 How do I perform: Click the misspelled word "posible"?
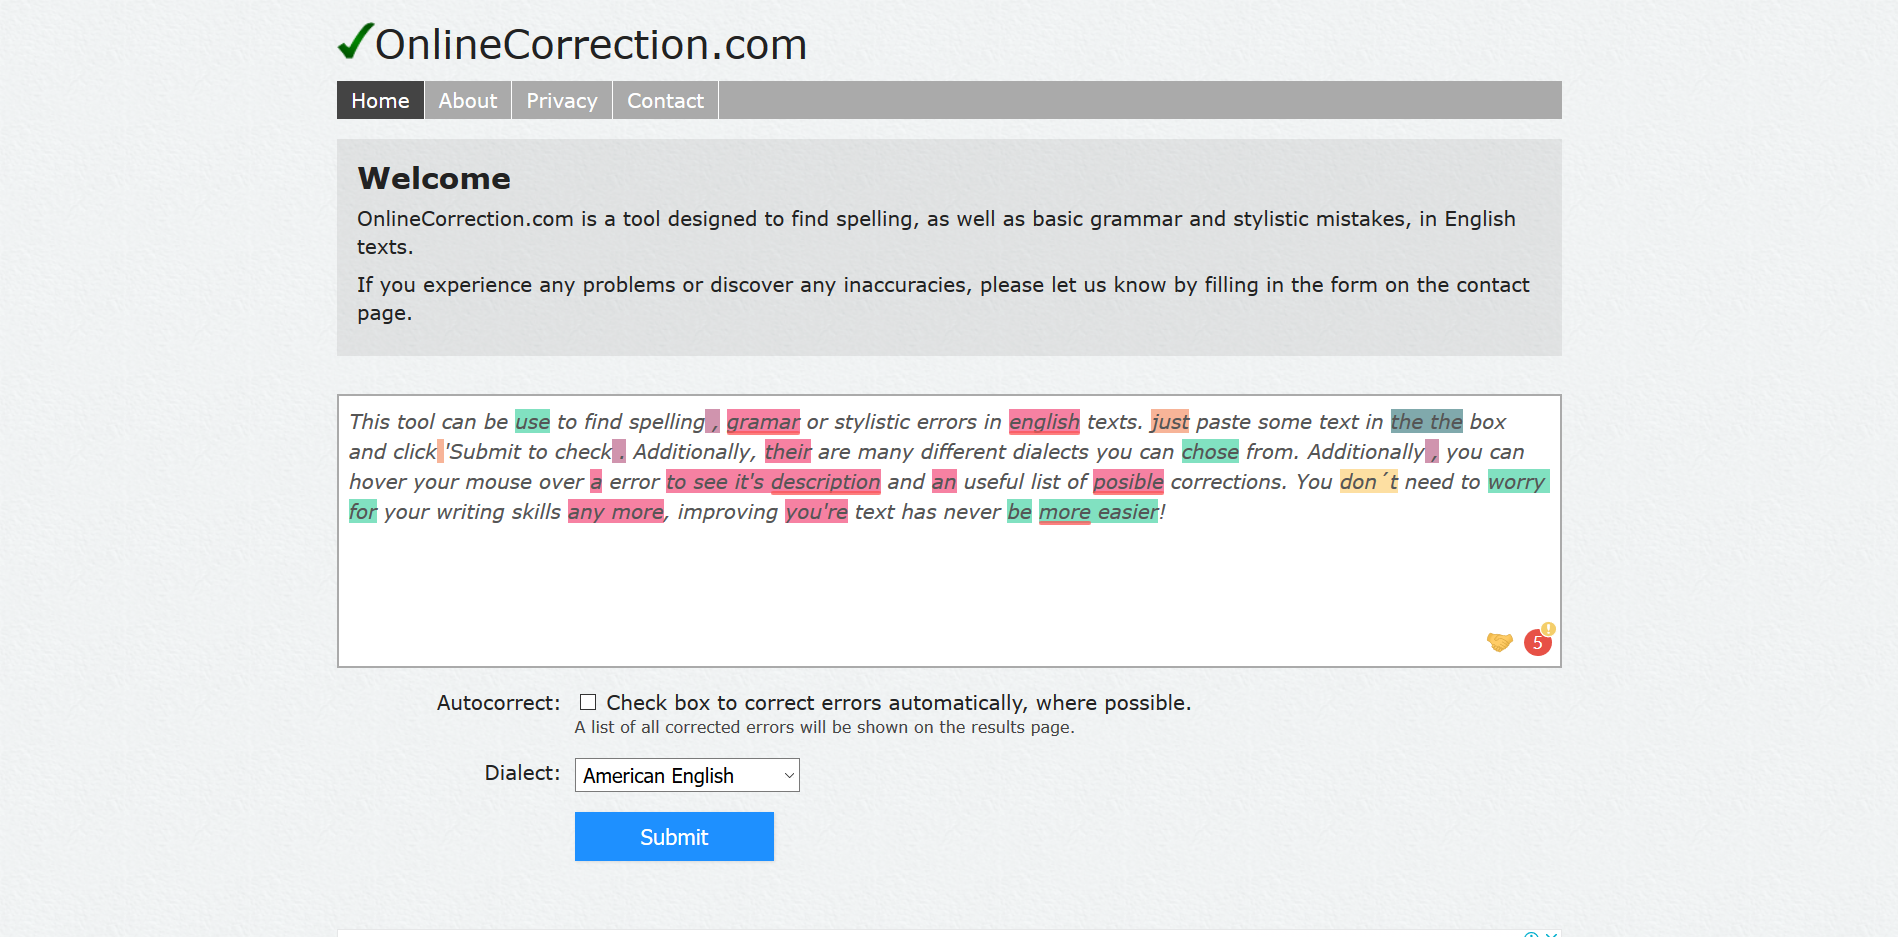coord(1128,482)
